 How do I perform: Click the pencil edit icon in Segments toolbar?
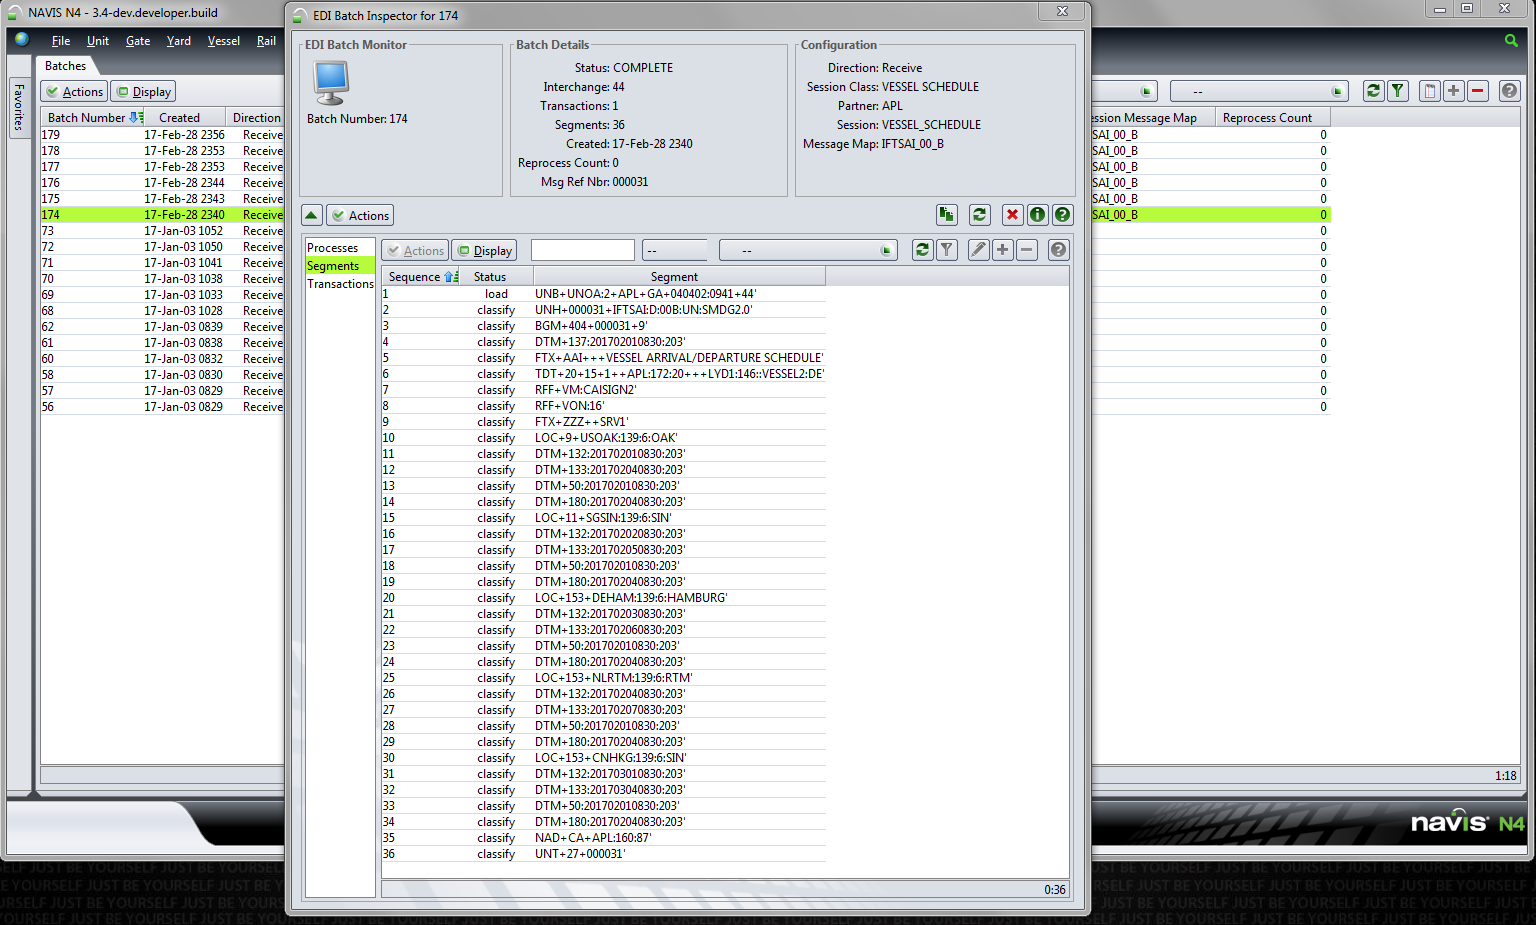pos(979,250)
